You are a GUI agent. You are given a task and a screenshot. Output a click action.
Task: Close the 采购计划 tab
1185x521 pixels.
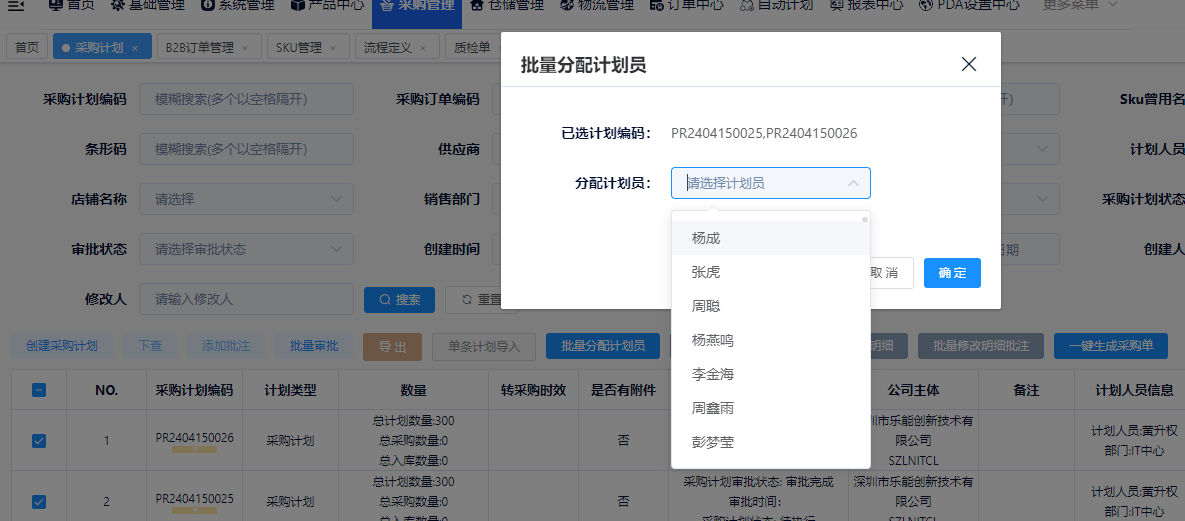point(135,48)
